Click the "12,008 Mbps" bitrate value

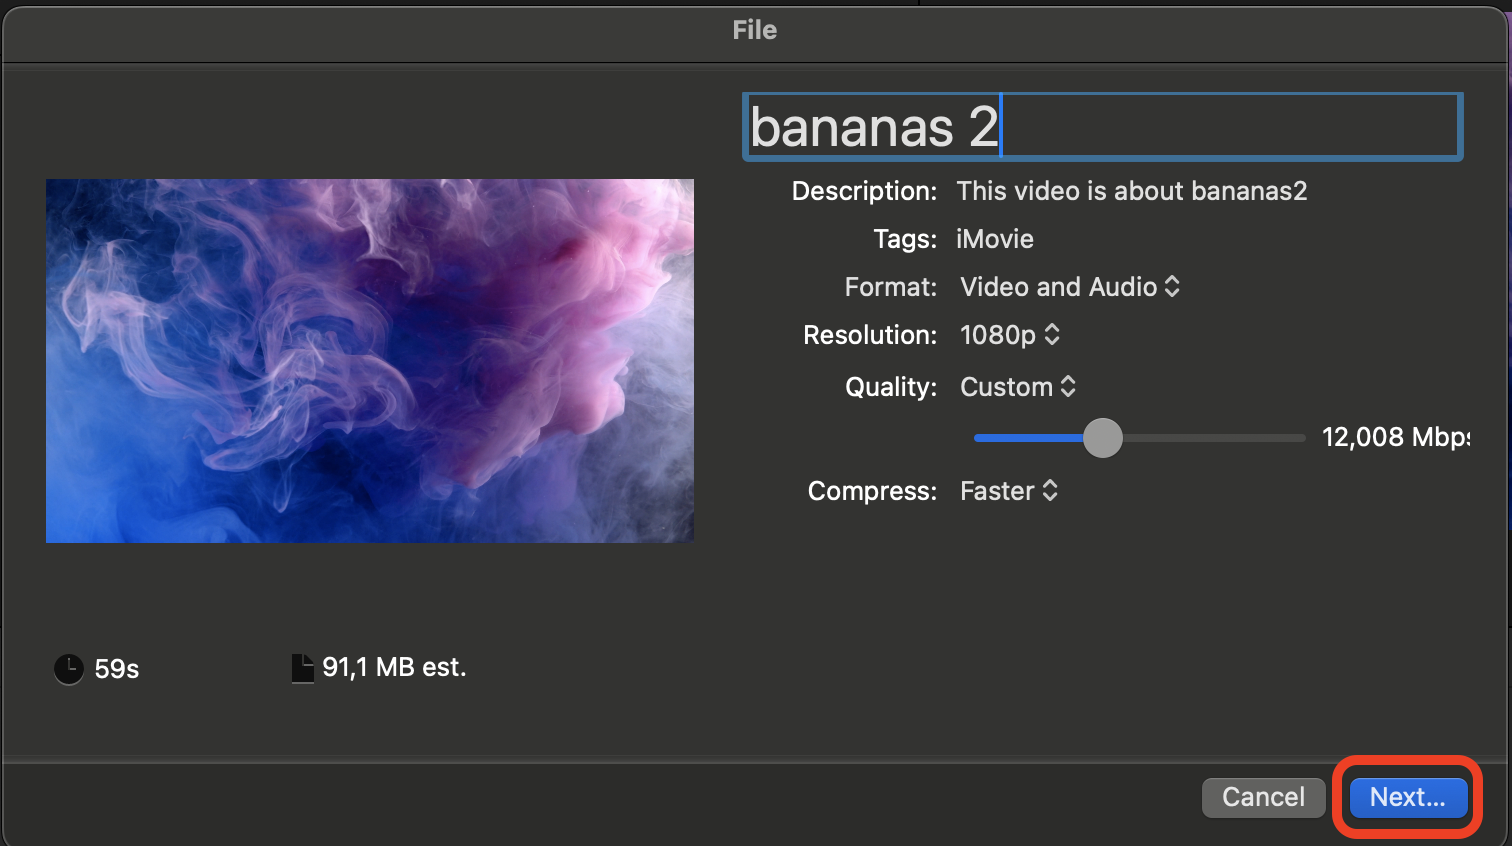point(1396,437)
